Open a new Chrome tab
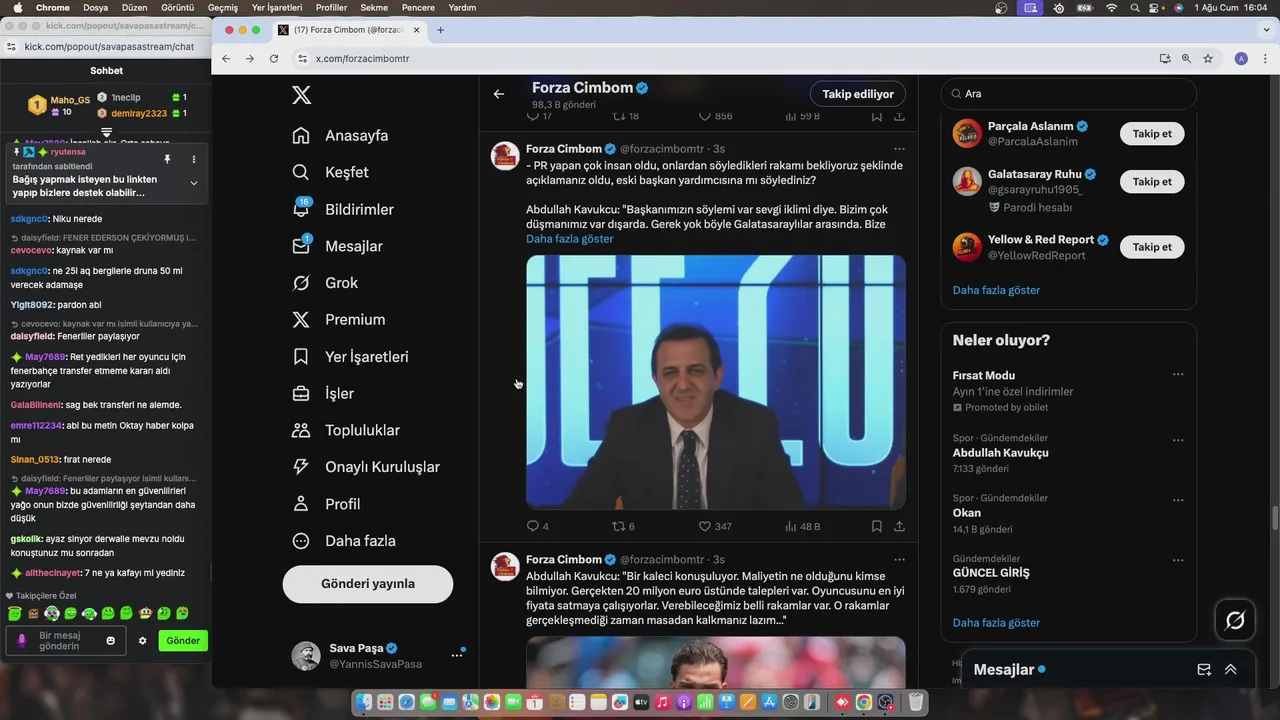Screen dimensions: 1280x720 coord(440,30)
